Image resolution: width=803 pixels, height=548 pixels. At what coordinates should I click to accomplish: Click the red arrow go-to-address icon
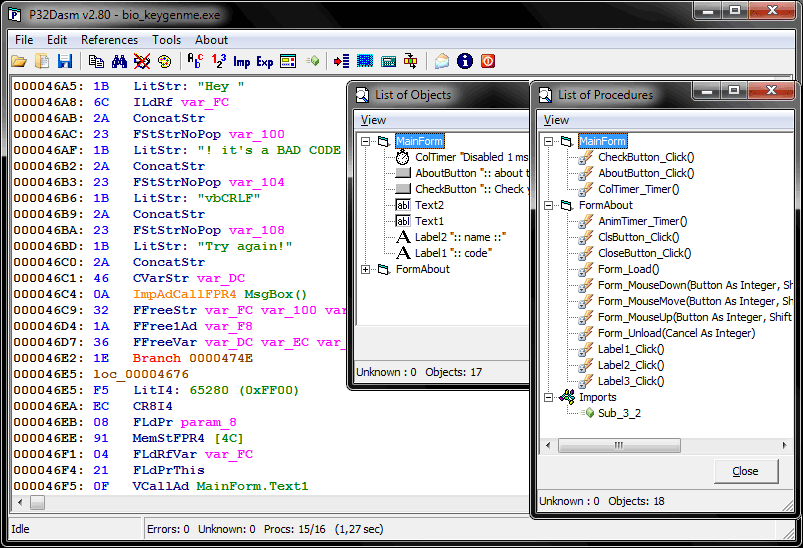tap(342, 61)
